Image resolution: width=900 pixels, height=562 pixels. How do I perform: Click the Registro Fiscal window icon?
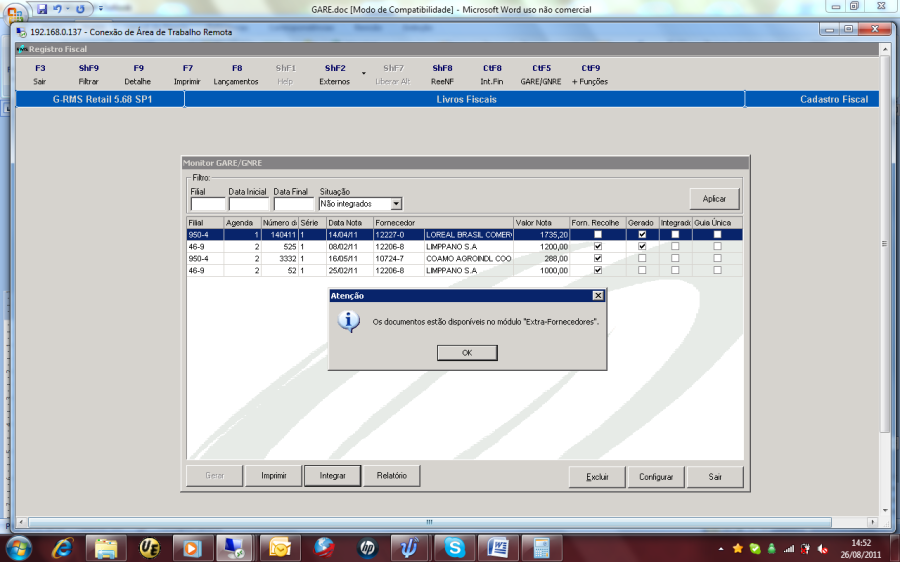click(x=22, y=49)
